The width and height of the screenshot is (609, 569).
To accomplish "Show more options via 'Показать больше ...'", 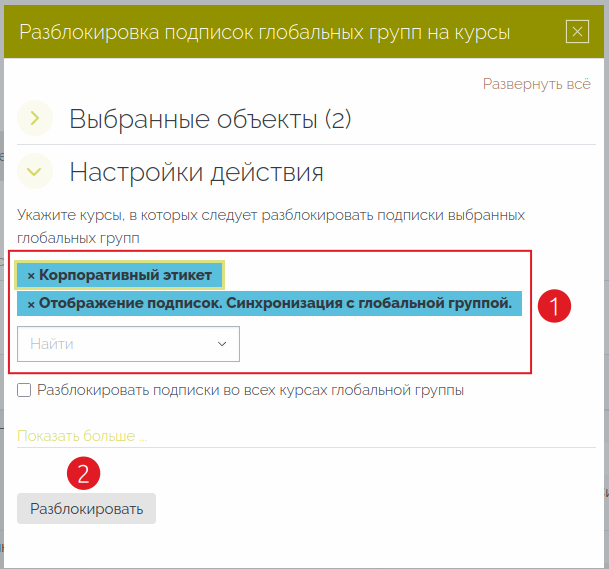I will pyautogui.click(x=81, y=436).
